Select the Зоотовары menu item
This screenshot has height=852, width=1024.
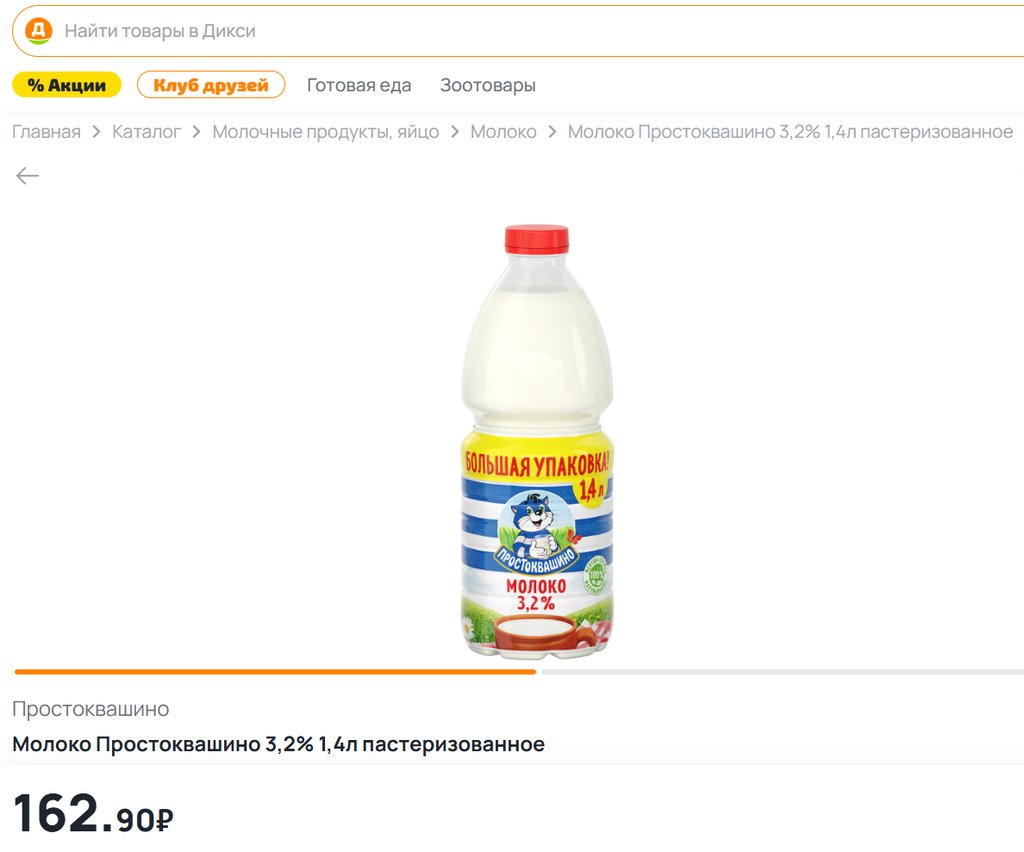[488, 86]
